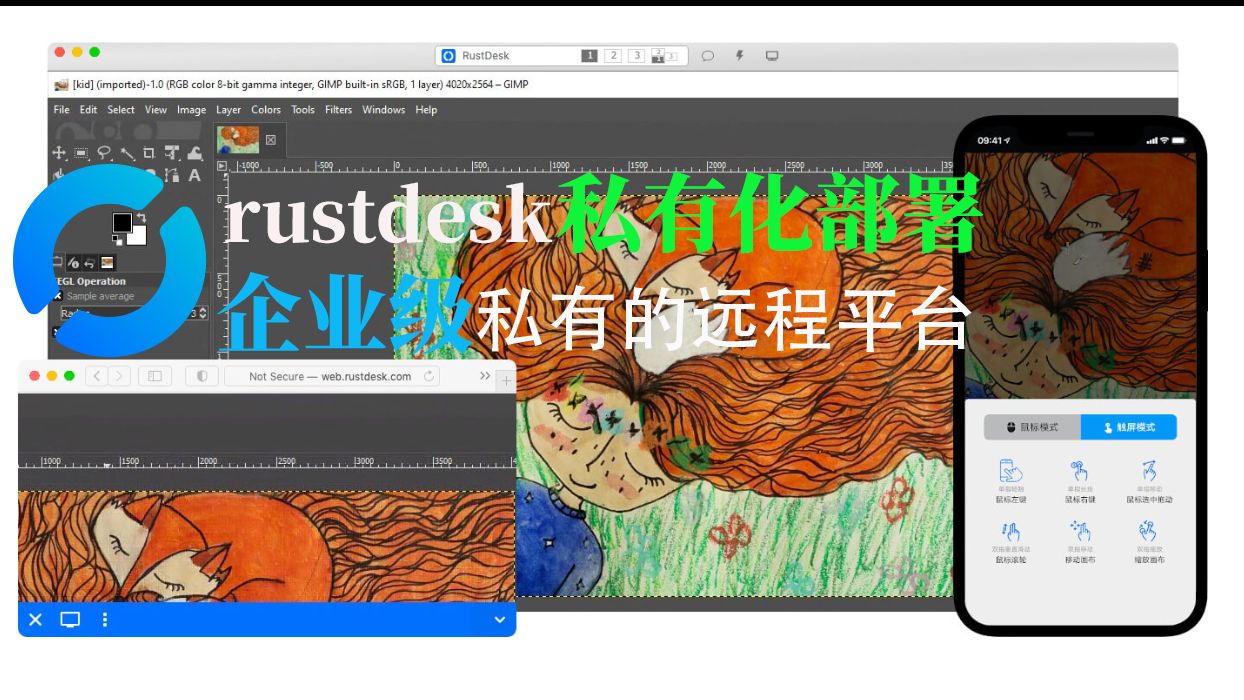The image size is (1244, 700).
Task: Select the Free Select lasso tool
Action: (x=104, y=152)
